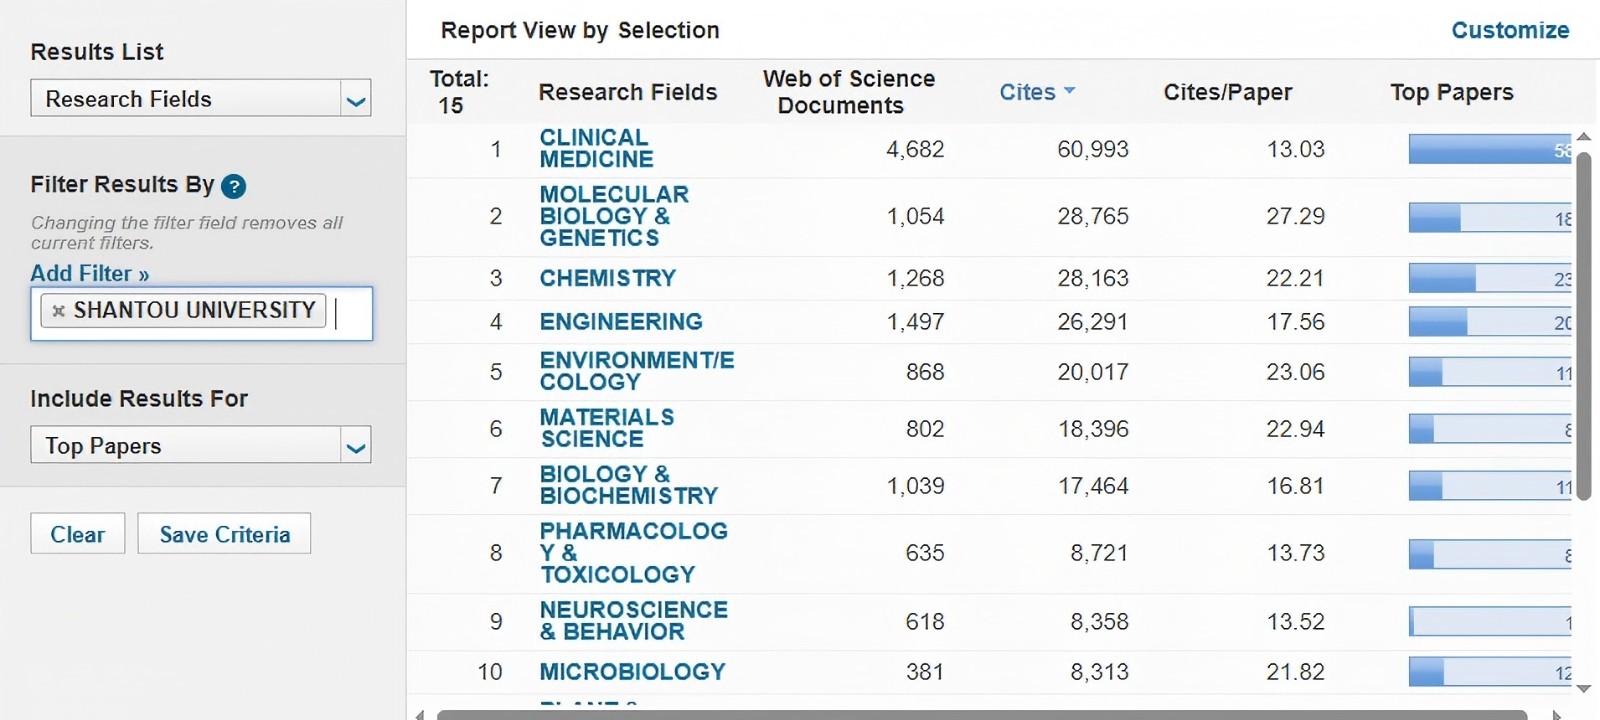The height and width of the screenshot is (720, 1600).
Task: Open the MICROBIOLOGY research field link
Action: [632, 671]
